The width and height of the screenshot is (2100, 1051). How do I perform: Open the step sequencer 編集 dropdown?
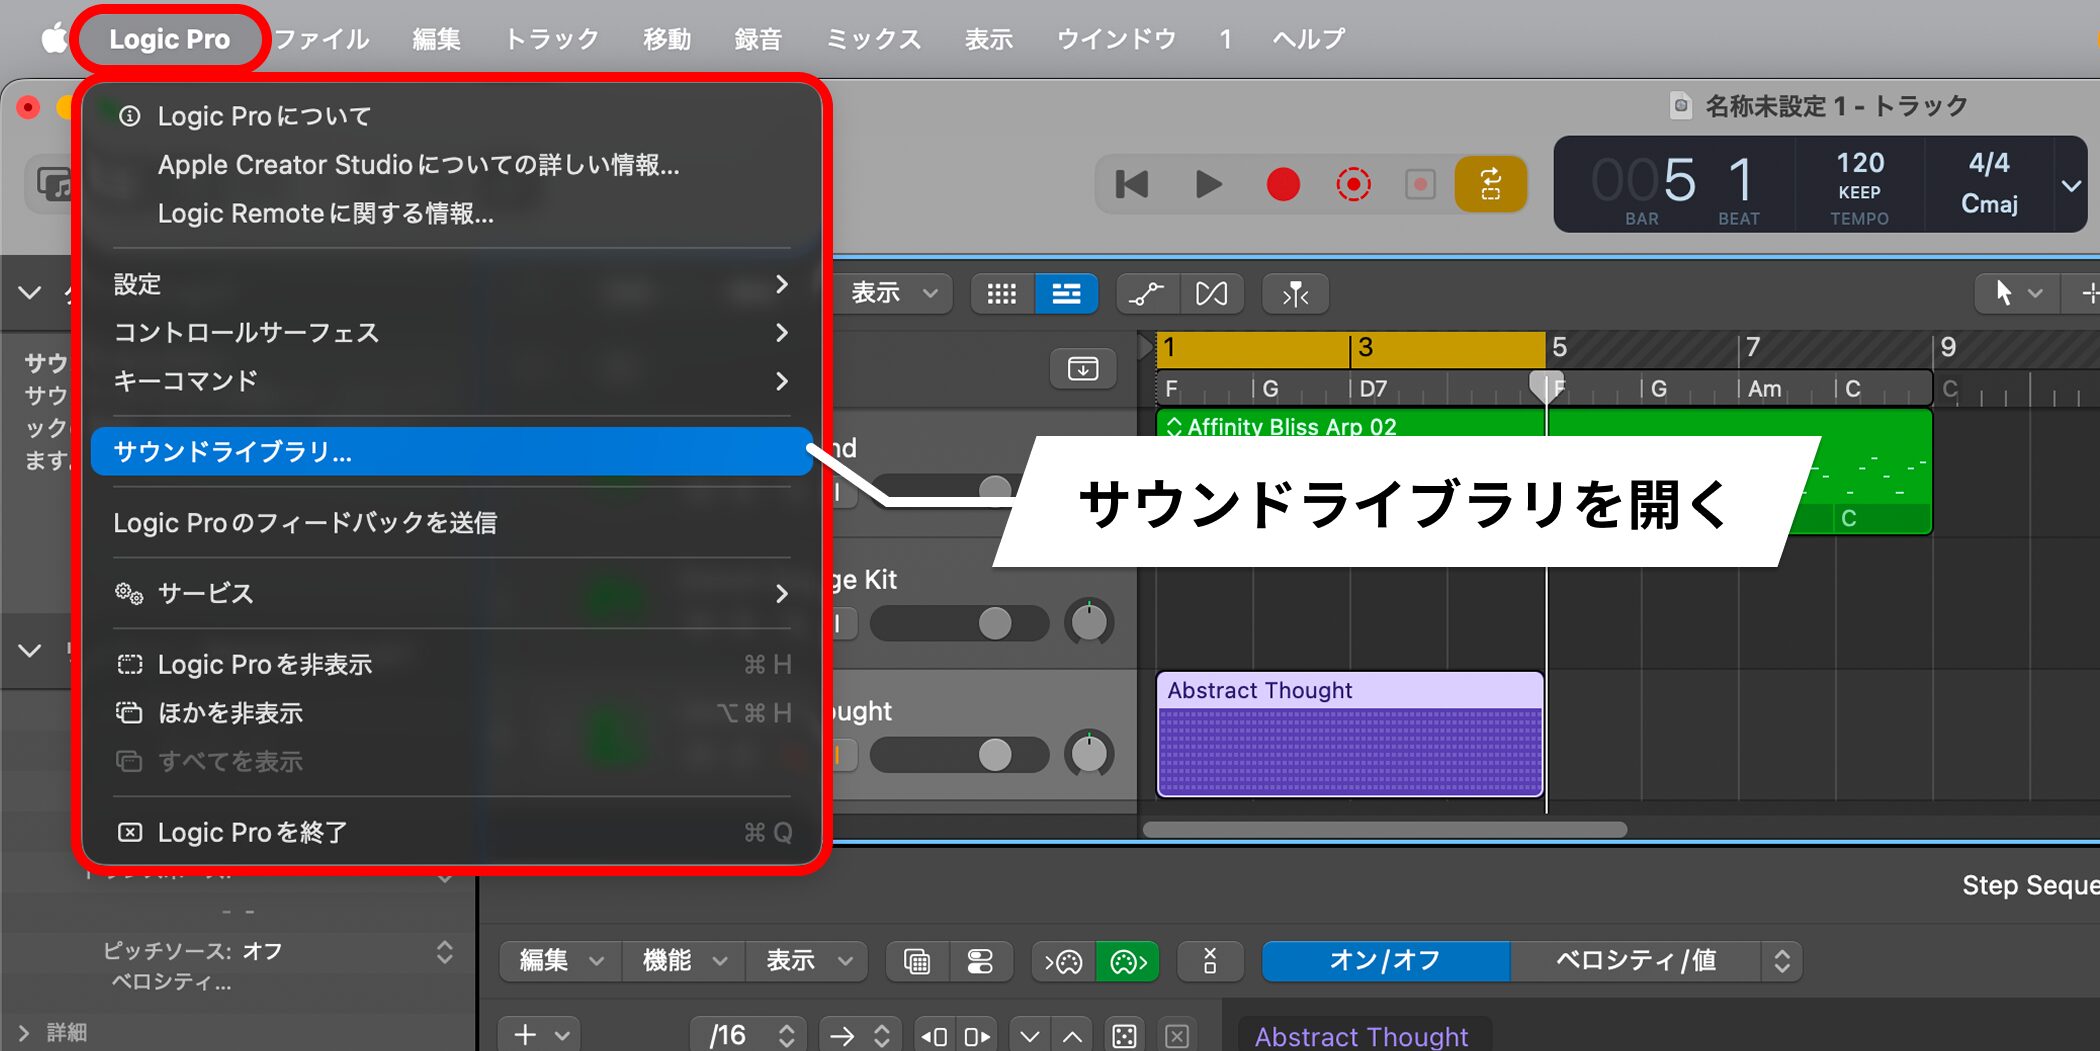[560, 961]
